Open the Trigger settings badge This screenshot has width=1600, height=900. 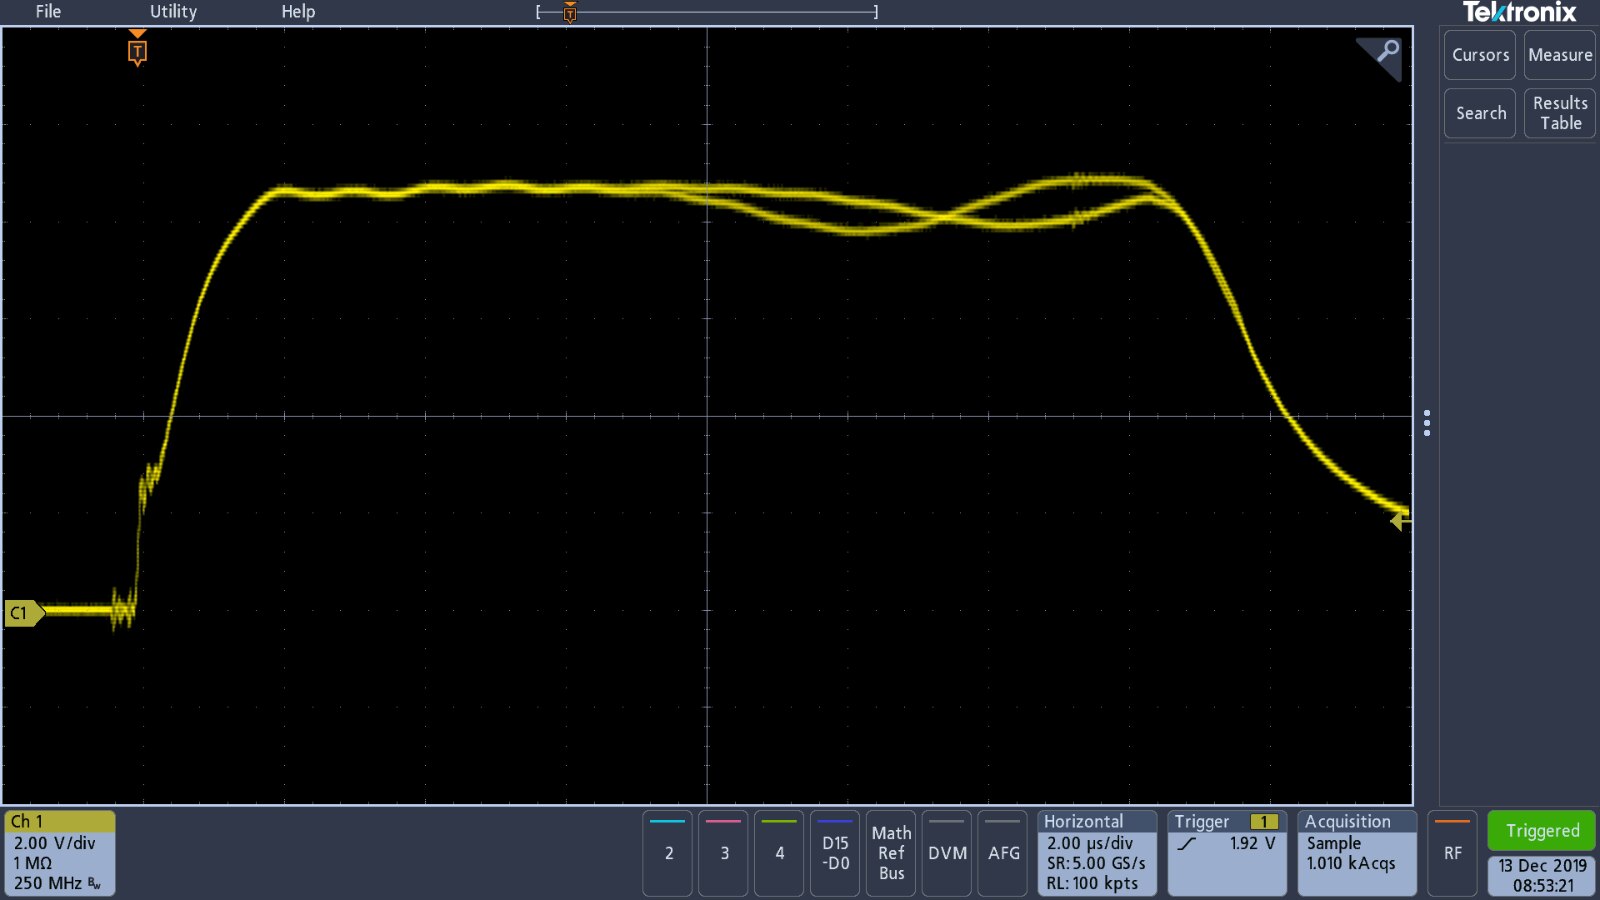pyautogui.click(x=1227, y=853)
